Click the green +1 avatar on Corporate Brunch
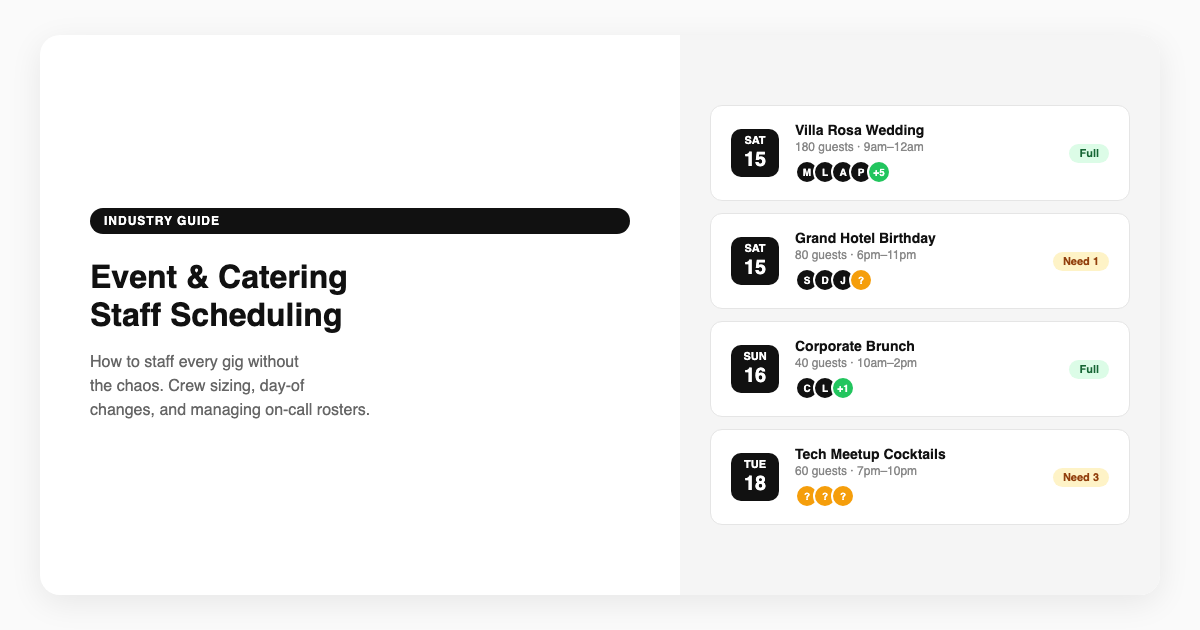 843,388
